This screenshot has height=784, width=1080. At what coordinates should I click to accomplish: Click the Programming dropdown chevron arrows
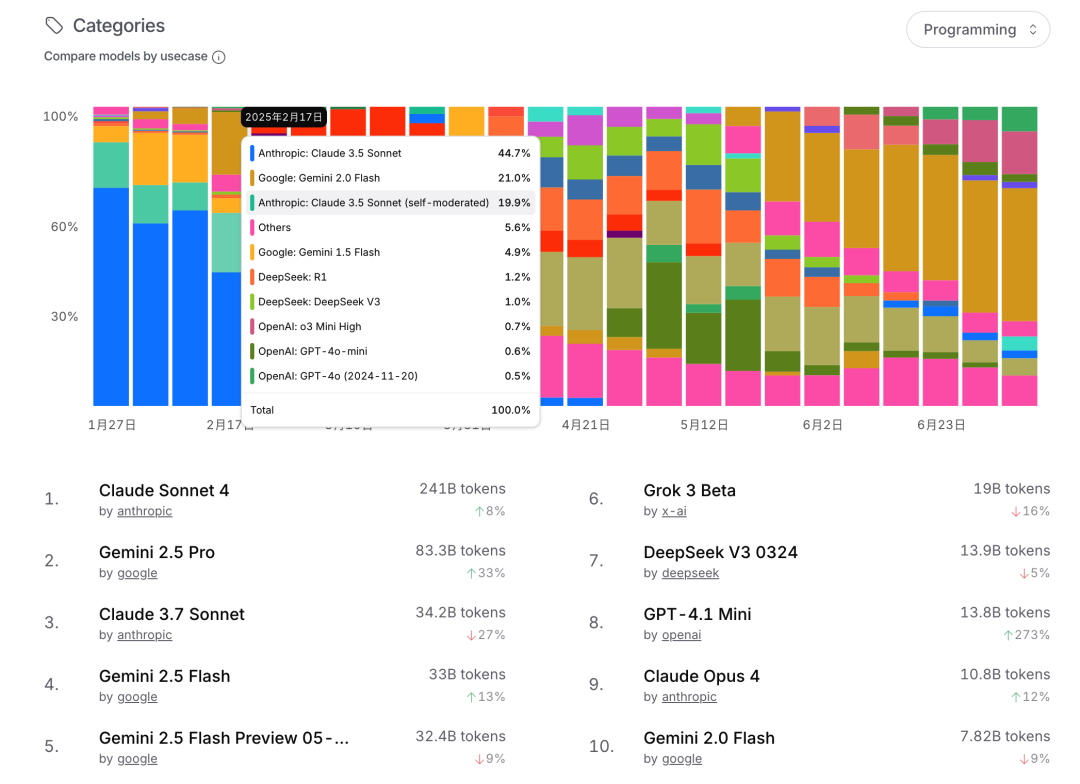pyautogui.click(x=1032, y=30)
